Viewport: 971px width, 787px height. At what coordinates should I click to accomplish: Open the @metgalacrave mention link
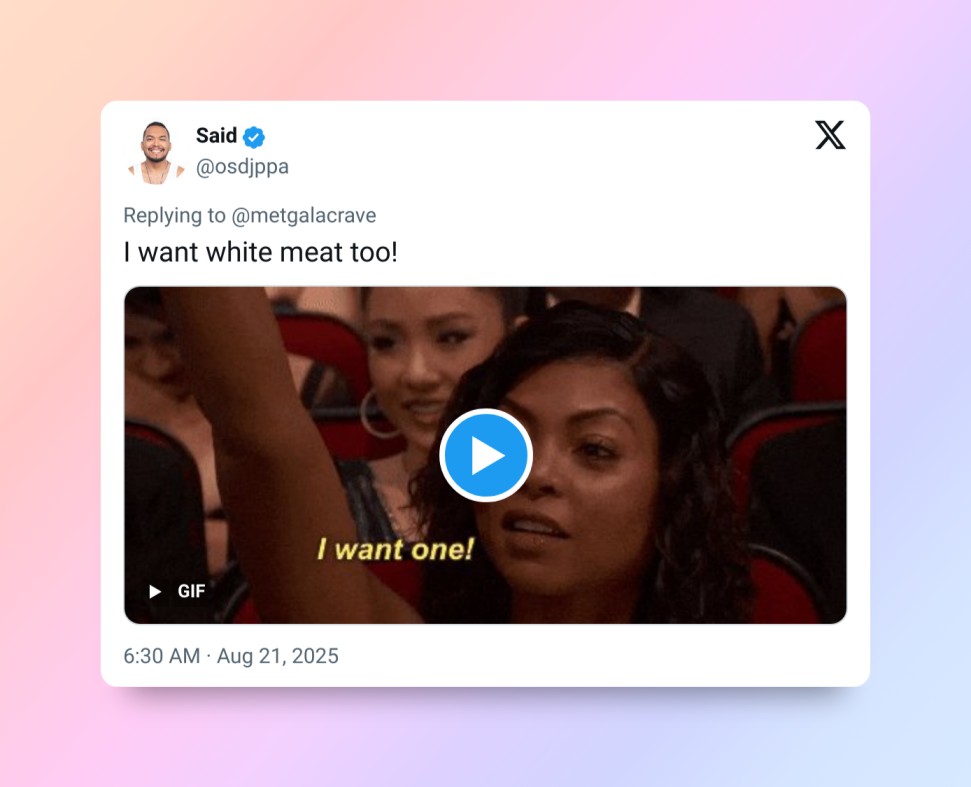[x=303, y=215]
